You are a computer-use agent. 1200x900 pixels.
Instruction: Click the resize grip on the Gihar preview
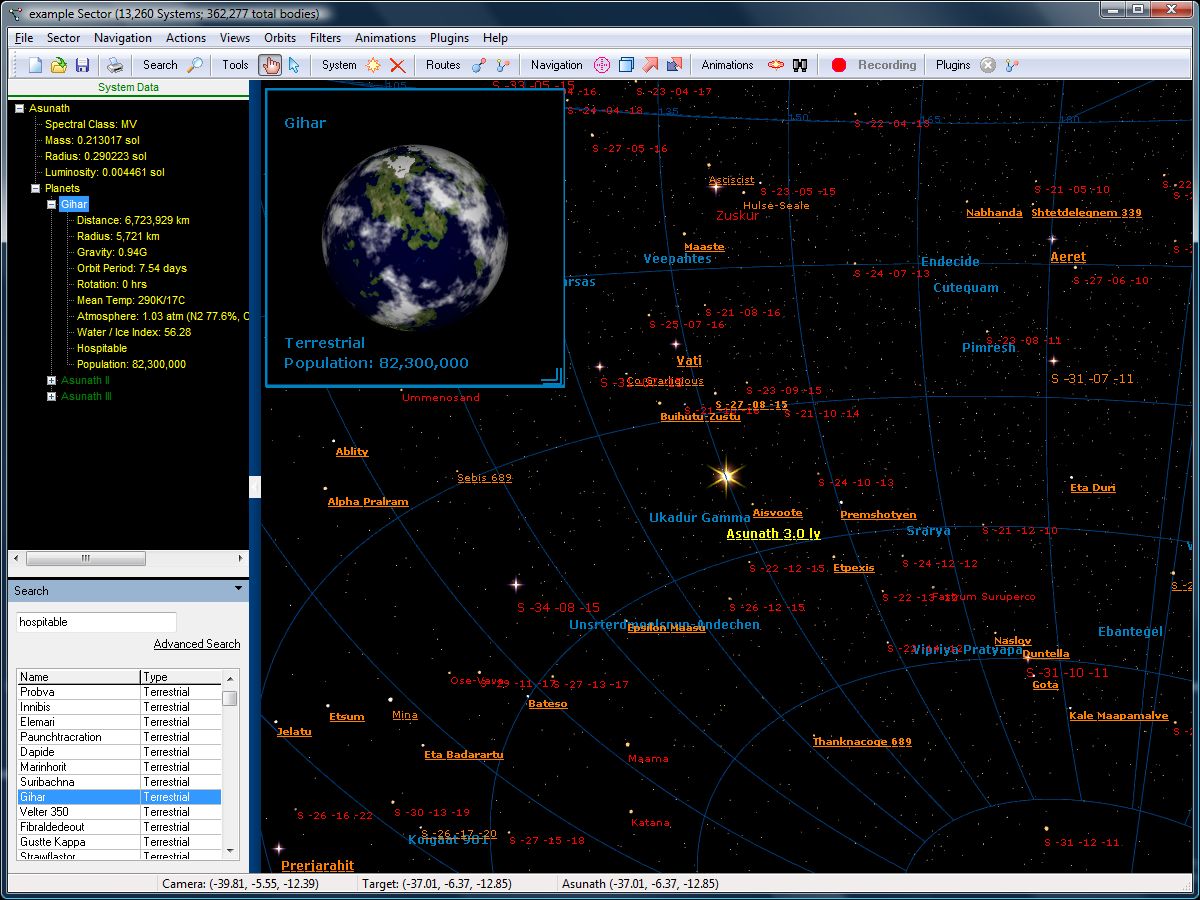551,375
